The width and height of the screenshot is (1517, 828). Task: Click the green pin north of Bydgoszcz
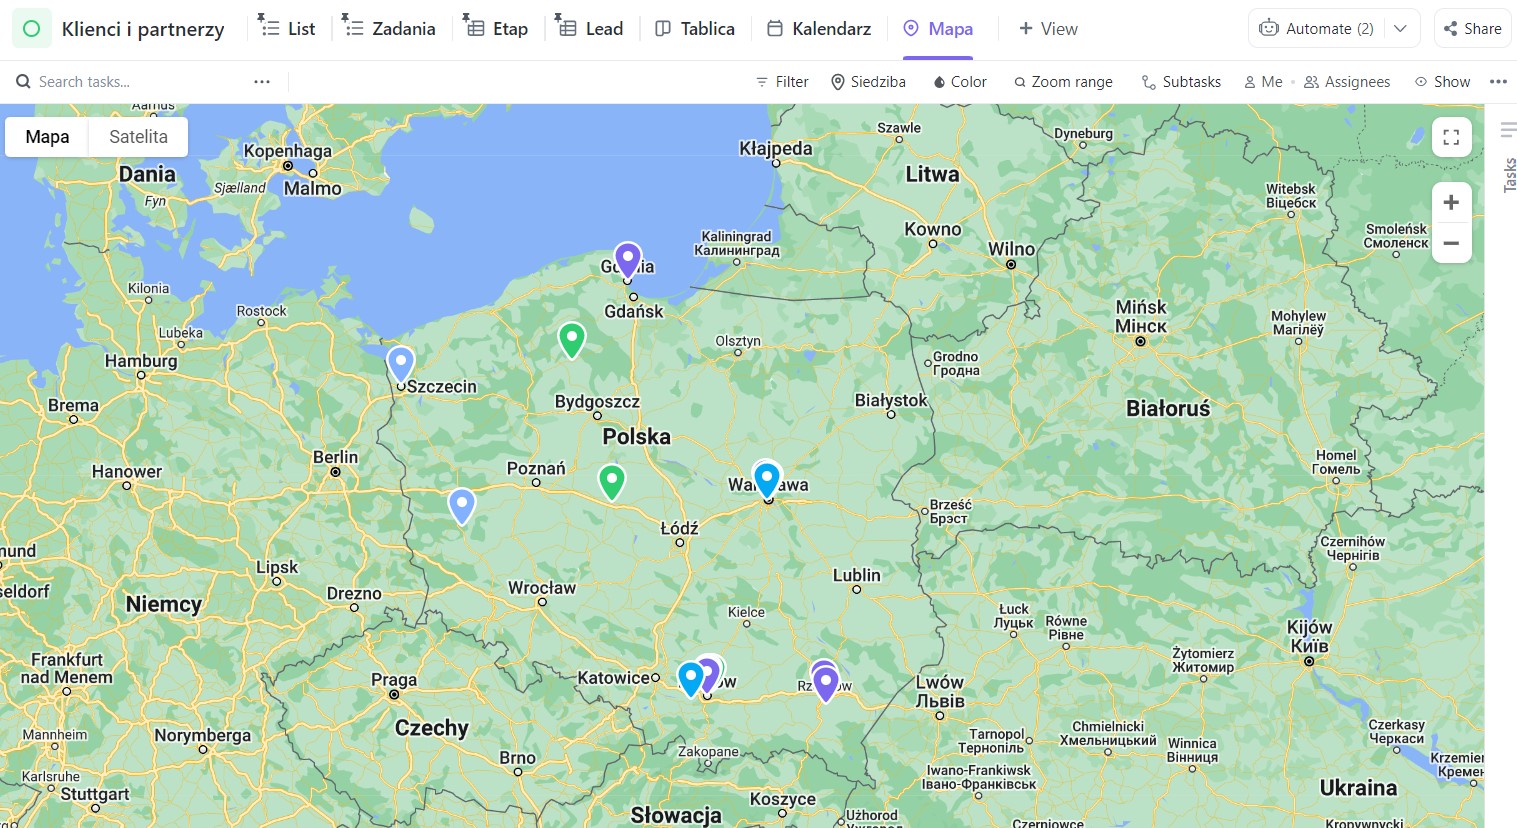coord(571,340)
